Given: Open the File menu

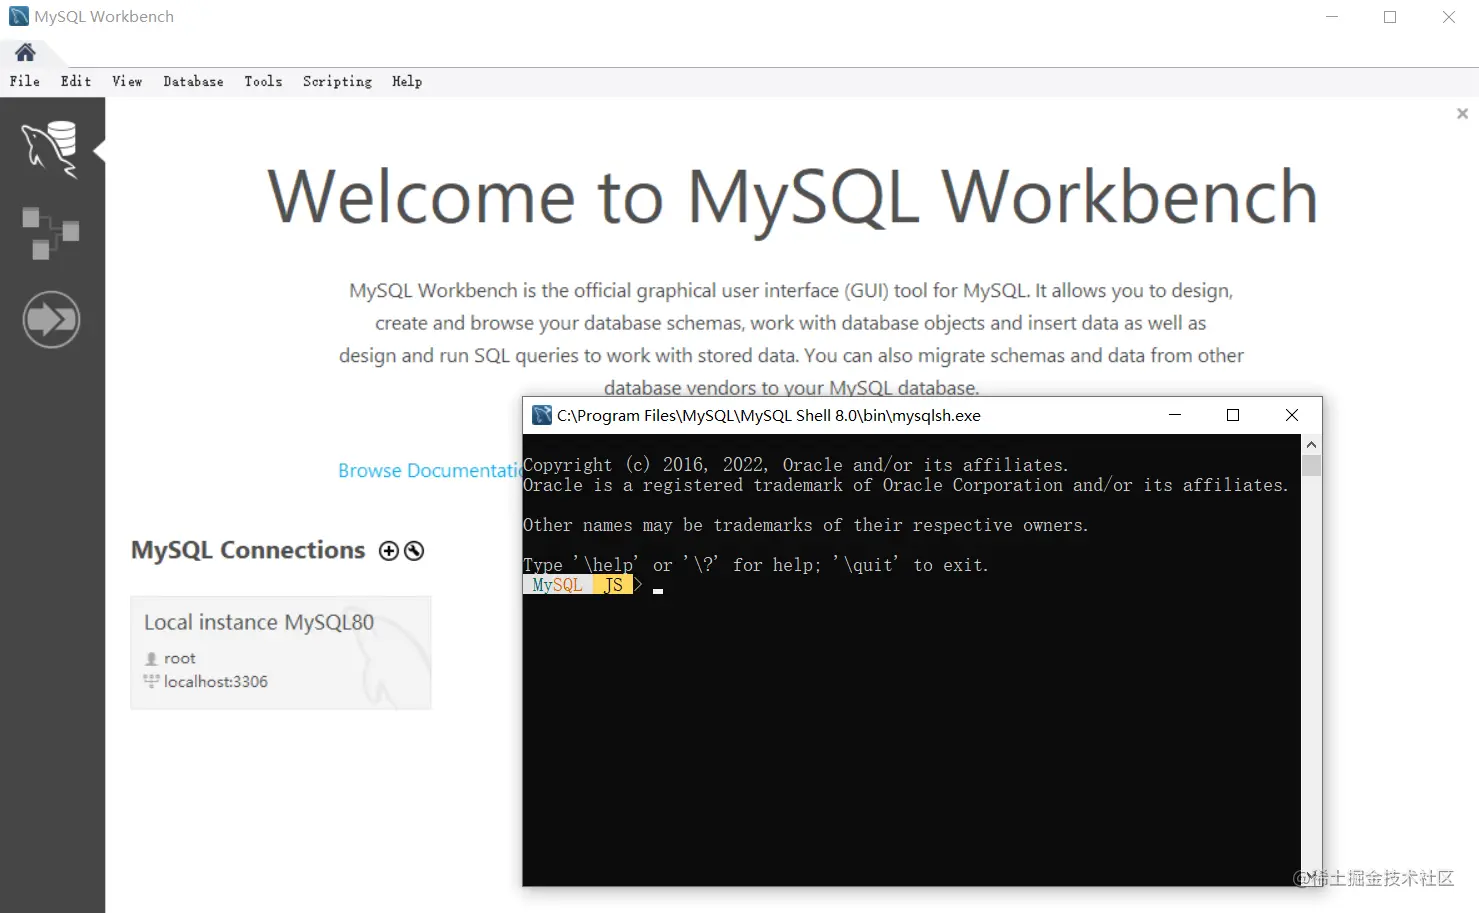Looking at the screenshot, I should click(x=25, y=82).
